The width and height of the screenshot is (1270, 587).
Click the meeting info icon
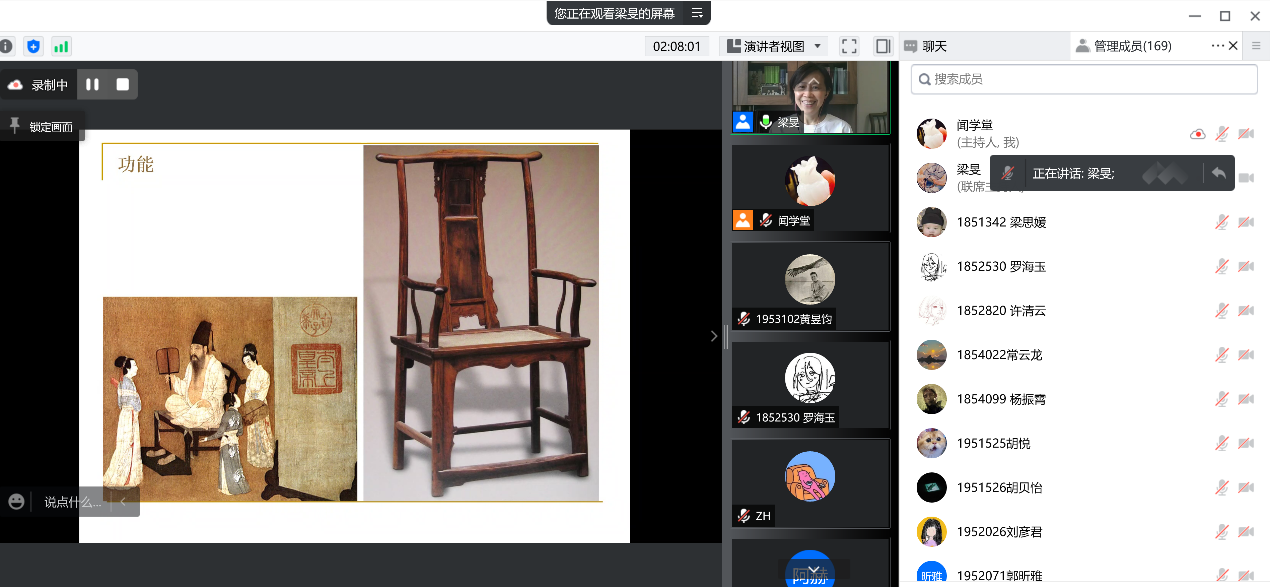[6, 46]
